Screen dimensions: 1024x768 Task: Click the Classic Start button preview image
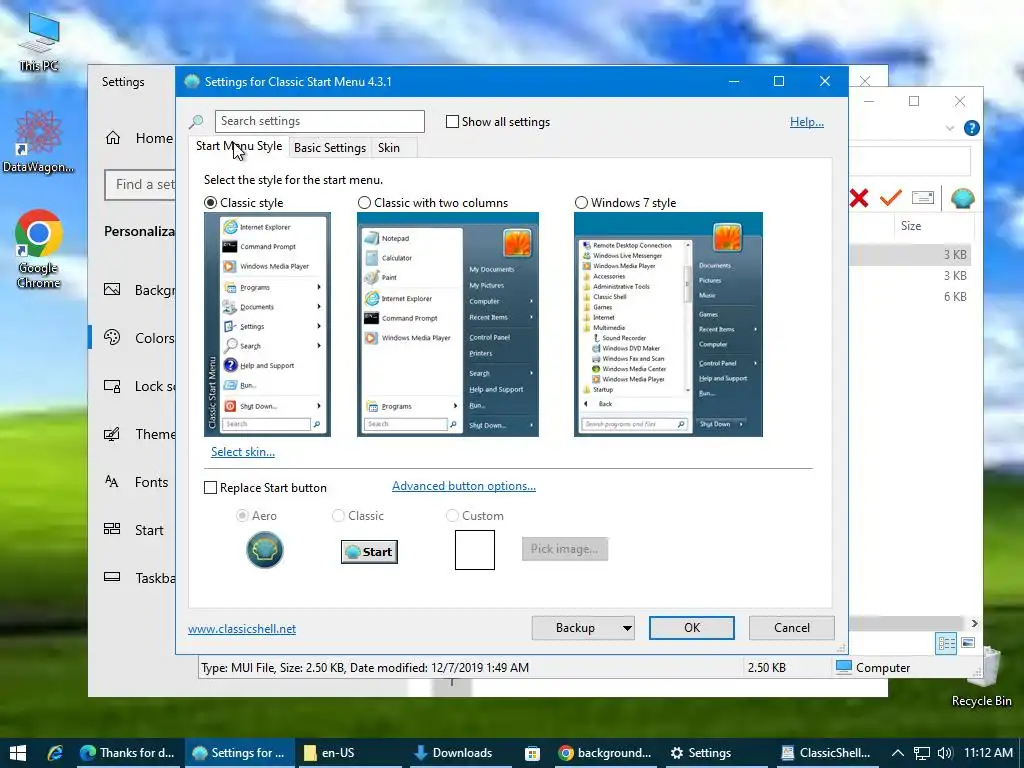pos(369,552)
